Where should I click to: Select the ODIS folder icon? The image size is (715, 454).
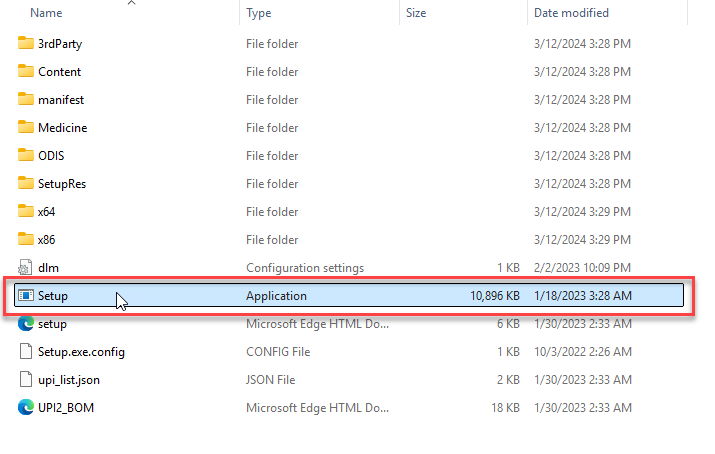click(x=26, y=156)
